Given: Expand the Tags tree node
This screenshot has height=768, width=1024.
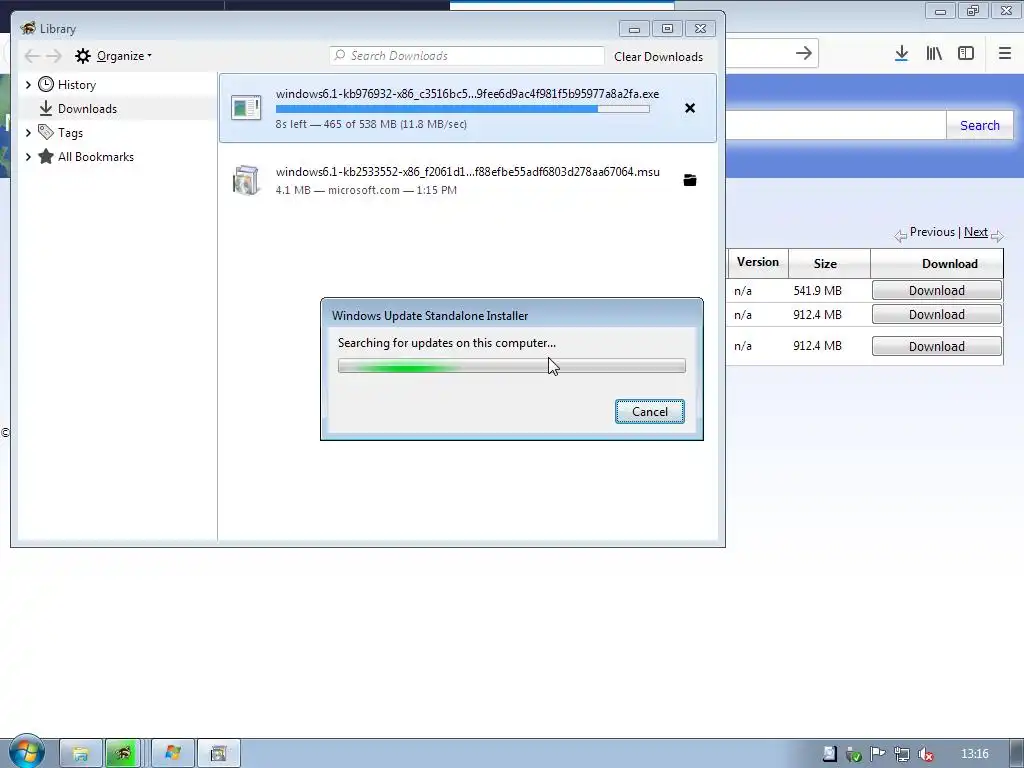Looking at the screenshot, I should (28, 133).
